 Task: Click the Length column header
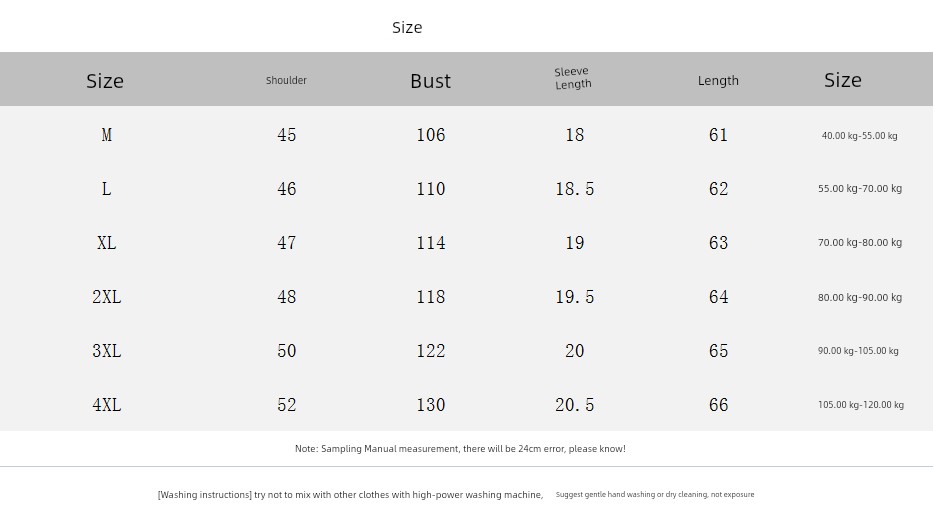(718, 80)
